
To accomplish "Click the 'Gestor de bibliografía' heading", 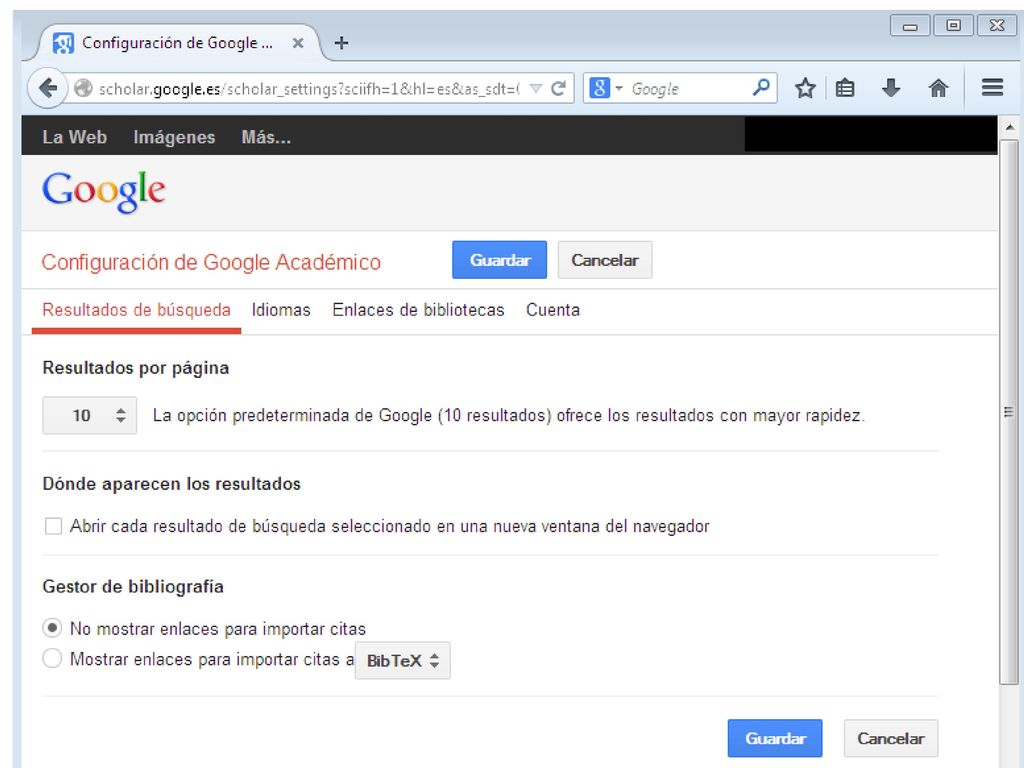I will tap(133, 587).
